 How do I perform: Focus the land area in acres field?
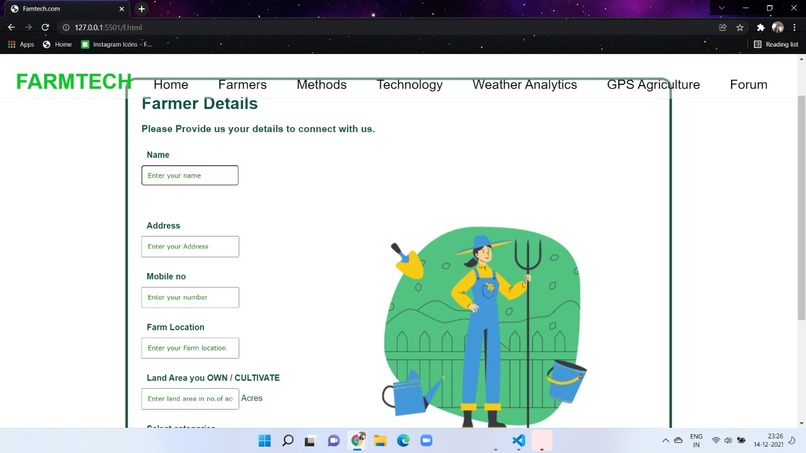[x=190, y=398]
